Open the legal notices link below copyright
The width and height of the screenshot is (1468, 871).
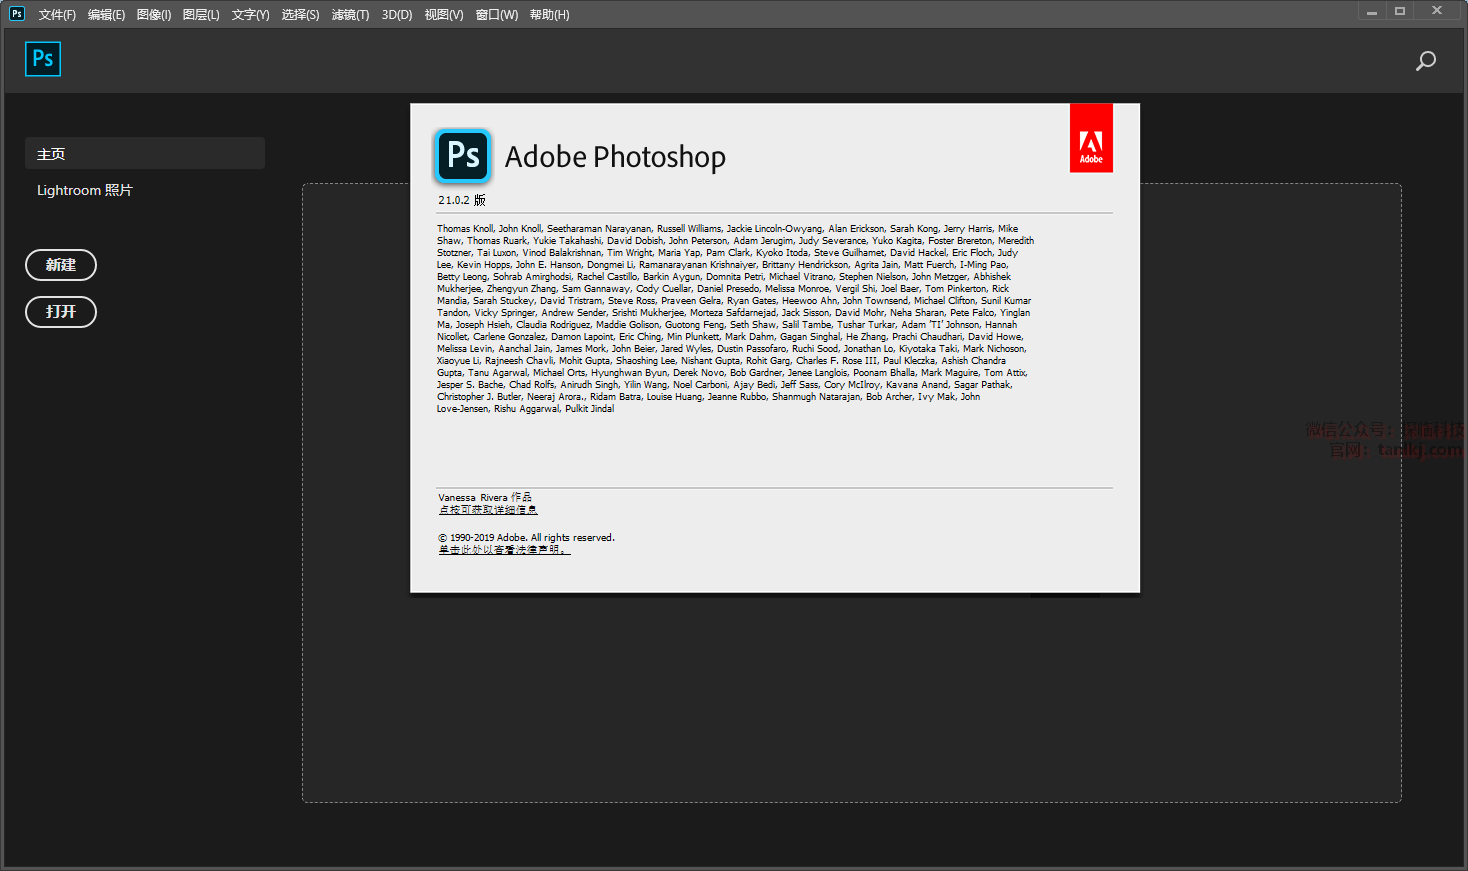click(x=504, y=550)
